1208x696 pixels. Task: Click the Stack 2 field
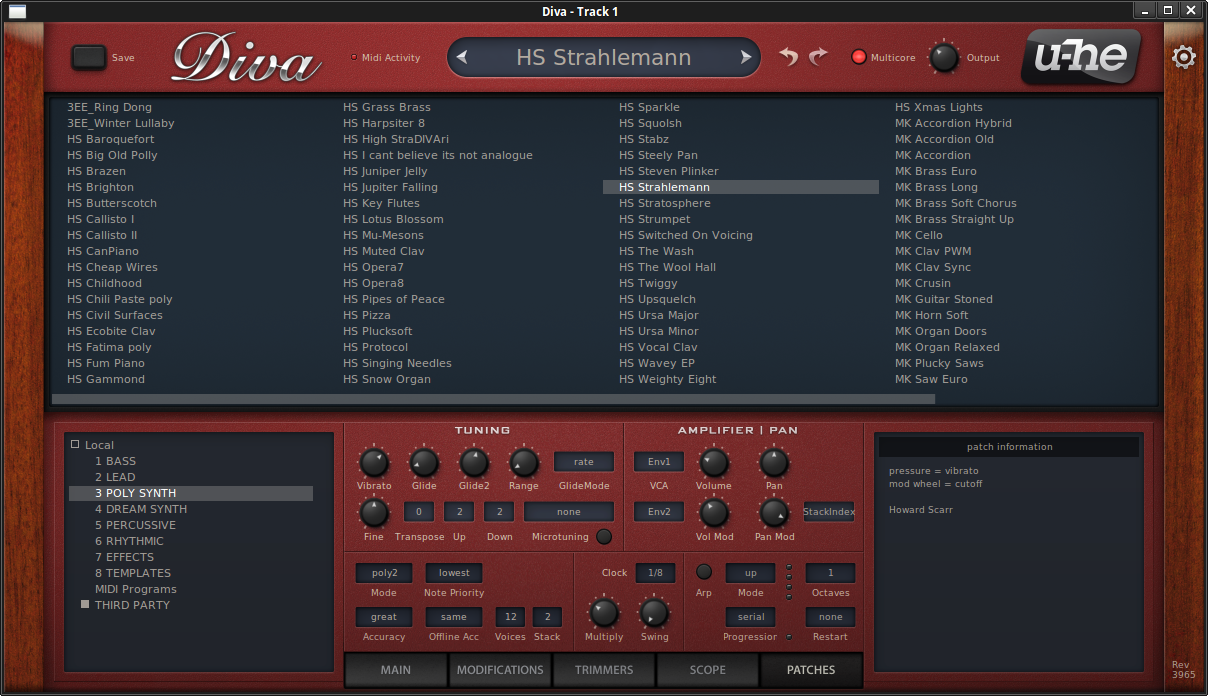547,617
